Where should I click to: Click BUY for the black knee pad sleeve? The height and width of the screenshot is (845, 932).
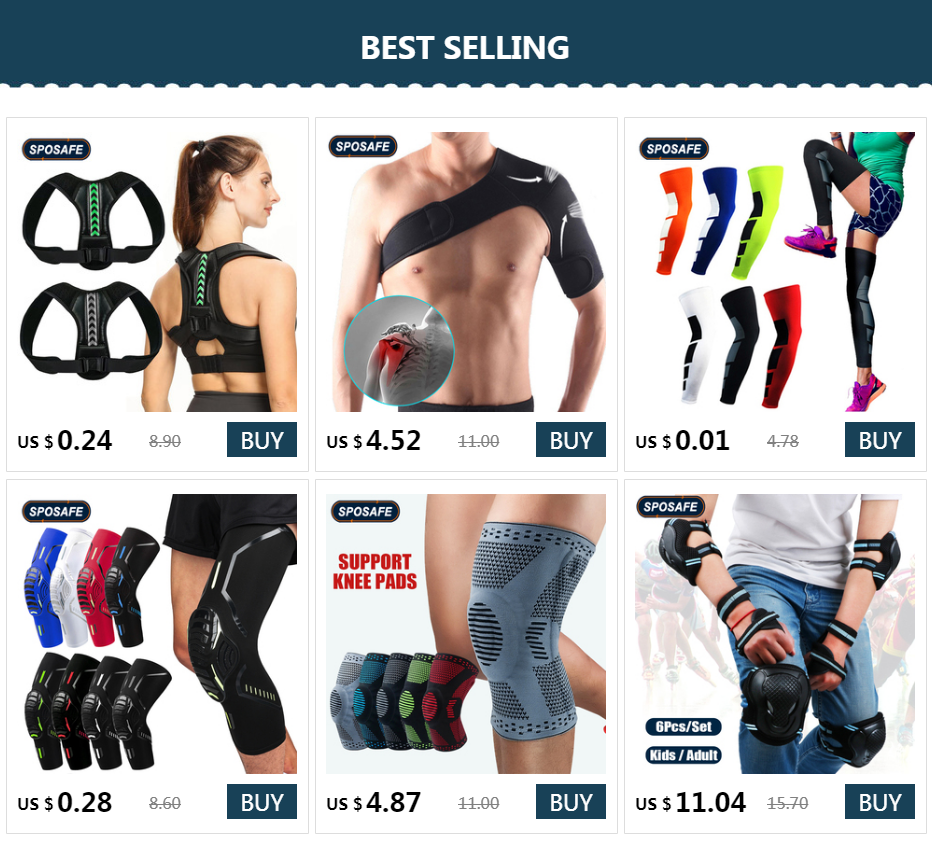pyautogui.click(x=262, y=802)
